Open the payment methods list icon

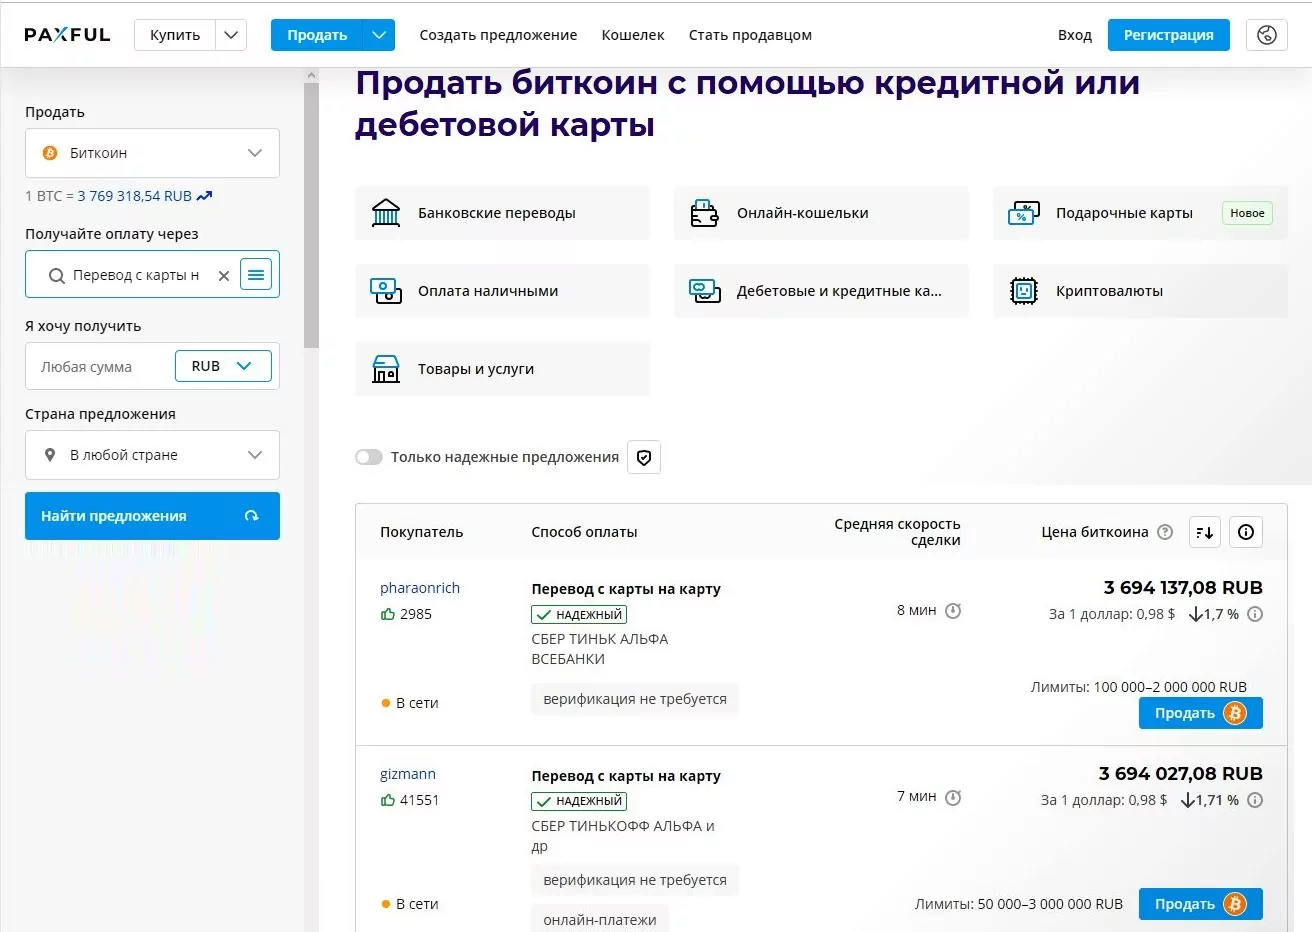coord(256,274)
